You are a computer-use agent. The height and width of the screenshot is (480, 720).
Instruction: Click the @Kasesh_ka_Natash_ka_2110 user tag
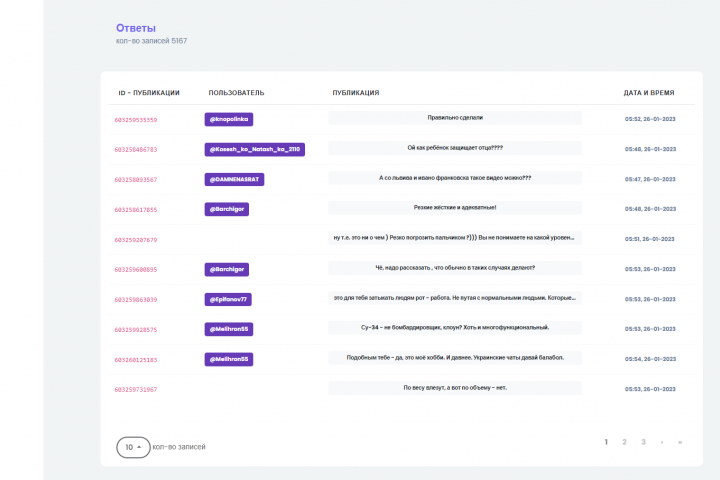pyautogui.click(x=254, y=149)
